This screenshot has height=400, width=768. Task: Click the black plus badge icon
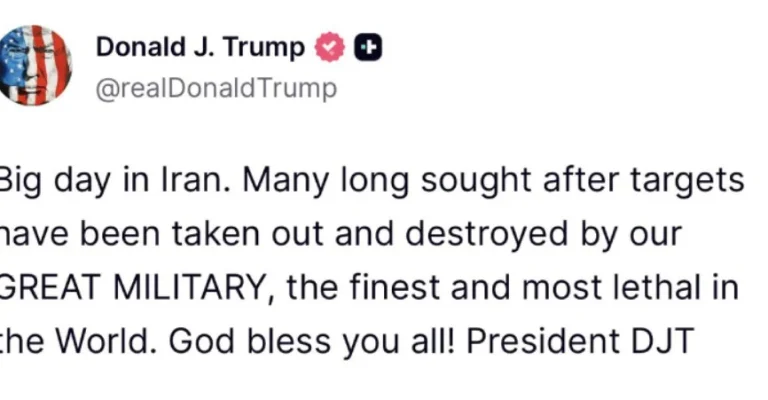click(369, 47)
